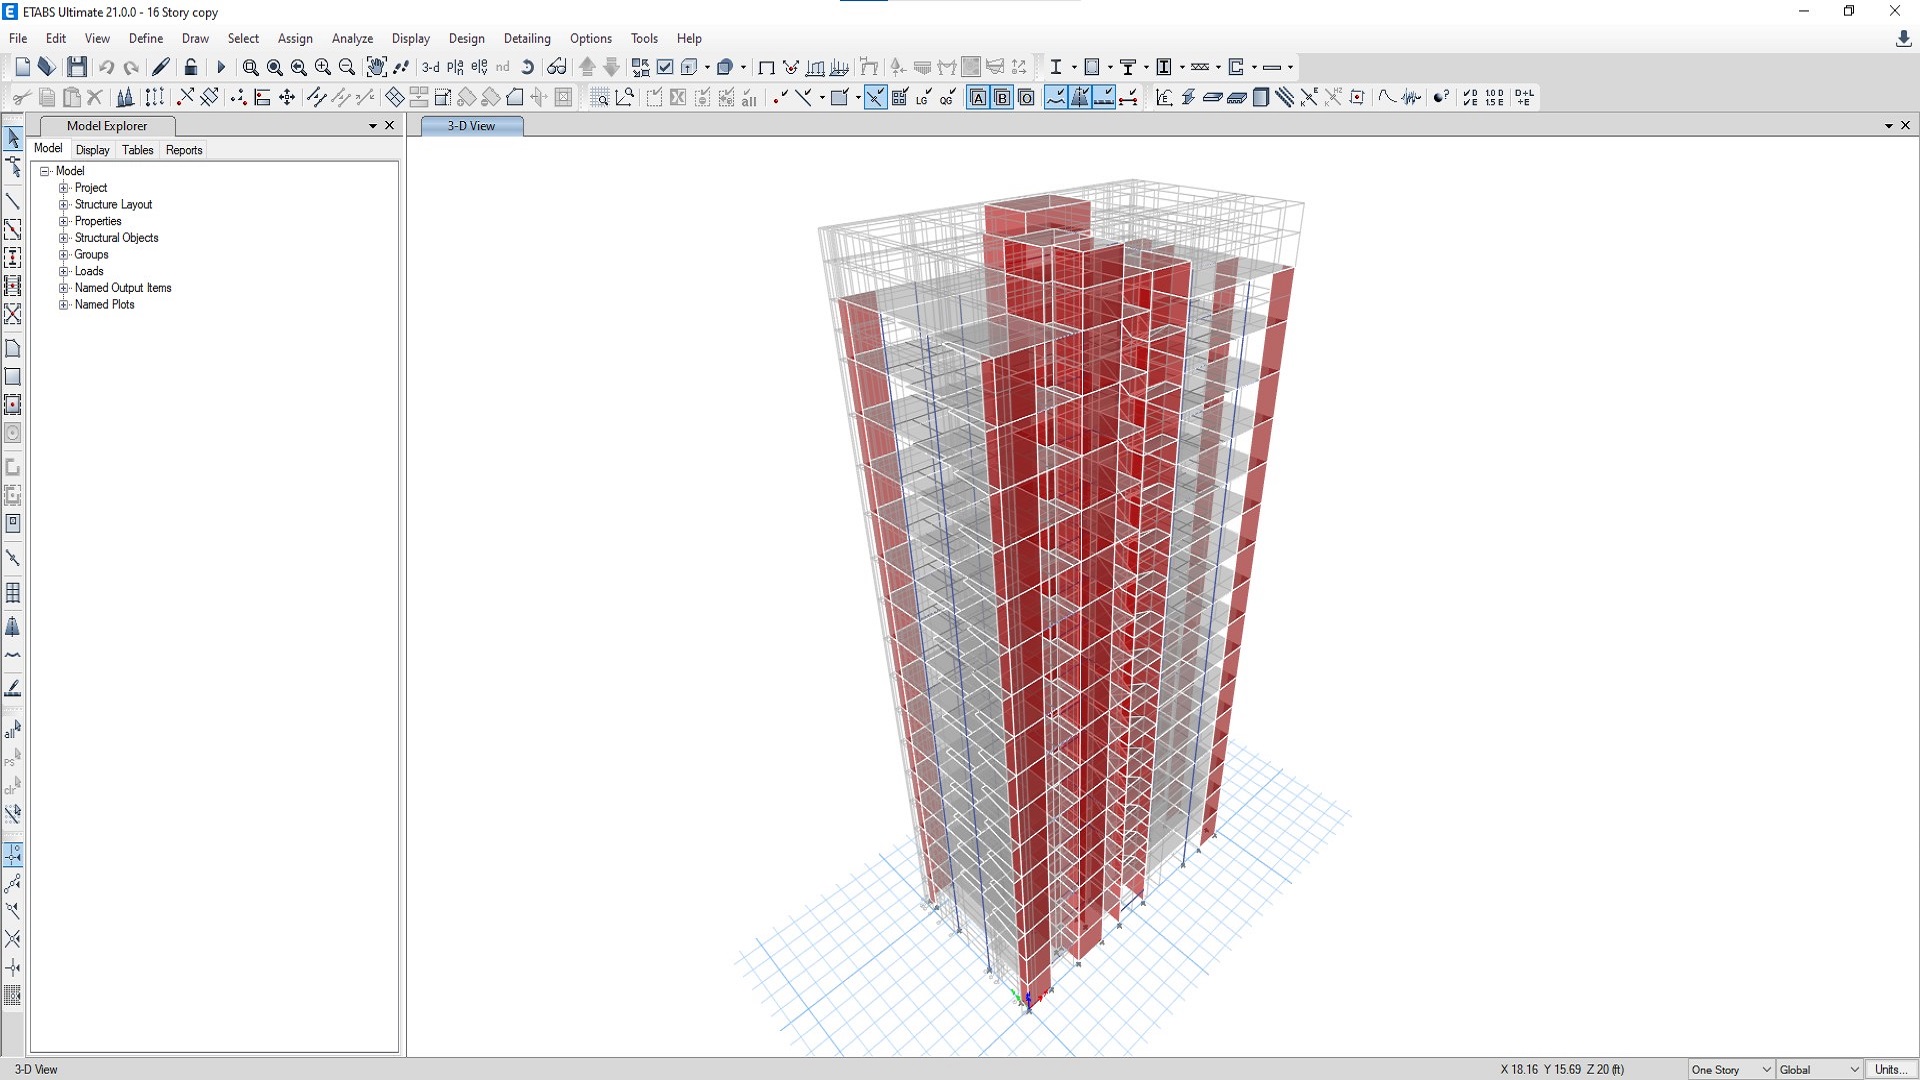Click the 3-D View window tab
This screenshot has height=1080, width=1920.
(471, 126)
